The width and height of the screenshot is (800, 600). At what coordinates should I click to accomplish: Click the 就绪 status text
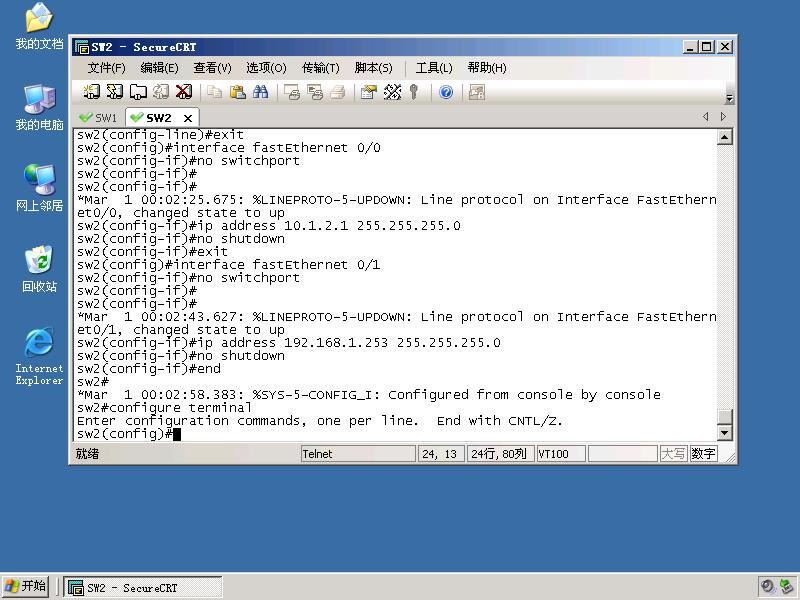pos(87,454)
